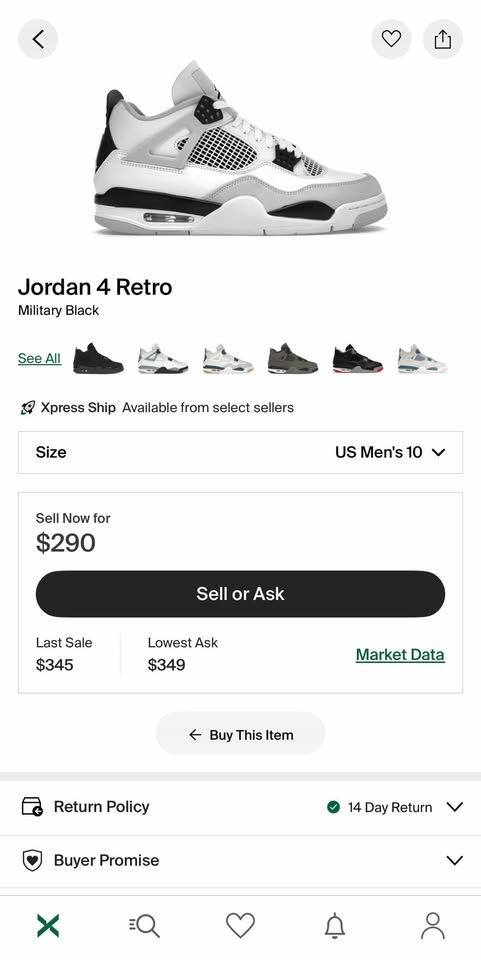Click the Sell or Ask button

point(240,593)
